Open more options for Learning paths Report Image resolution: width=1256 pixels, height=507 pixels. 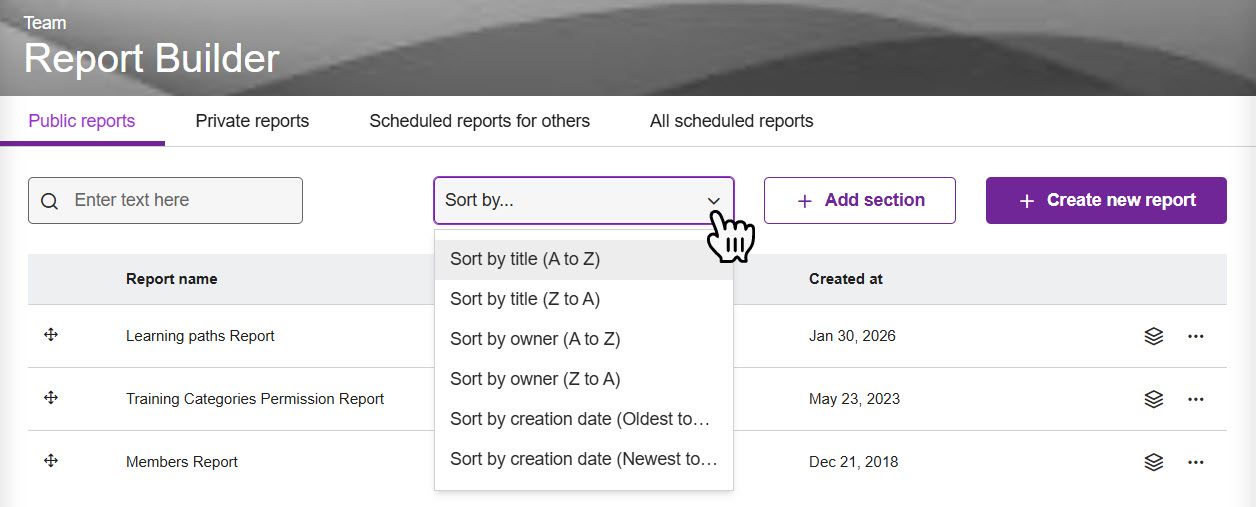click(1195, 336)
